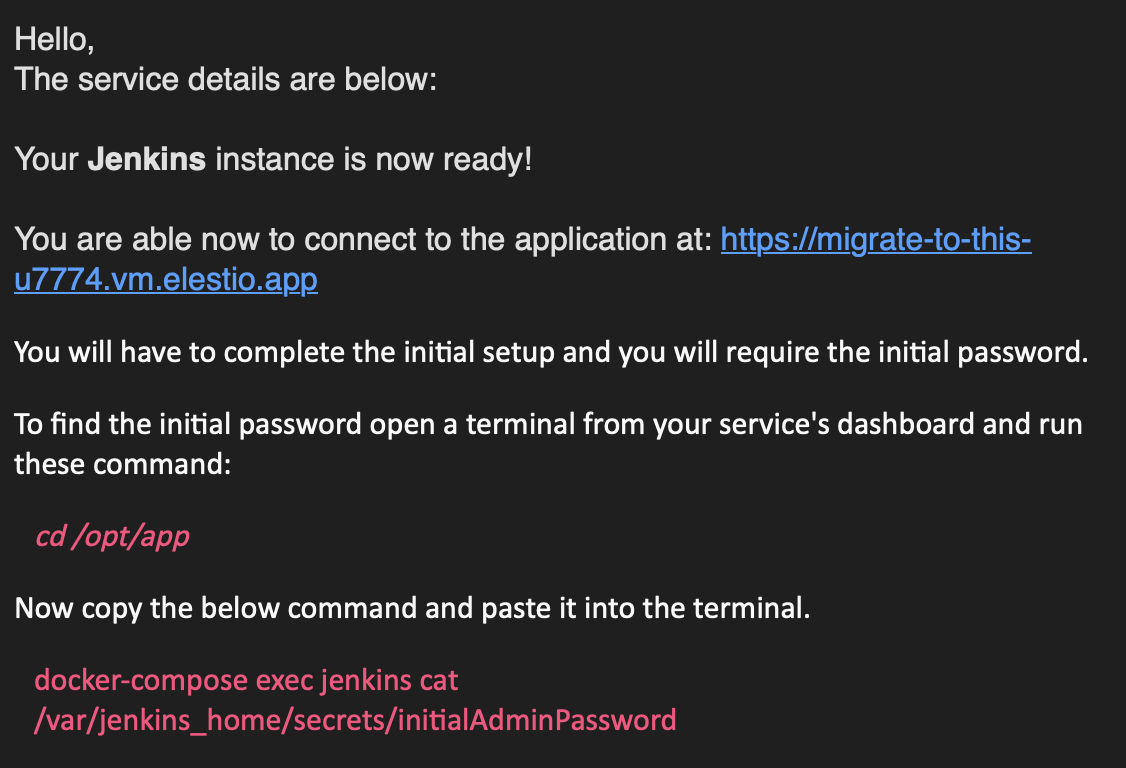Click the '/var/jenkins_home/secrets/initialAdminPassword' path
1126x768 pixels.
tap(355, 719)
